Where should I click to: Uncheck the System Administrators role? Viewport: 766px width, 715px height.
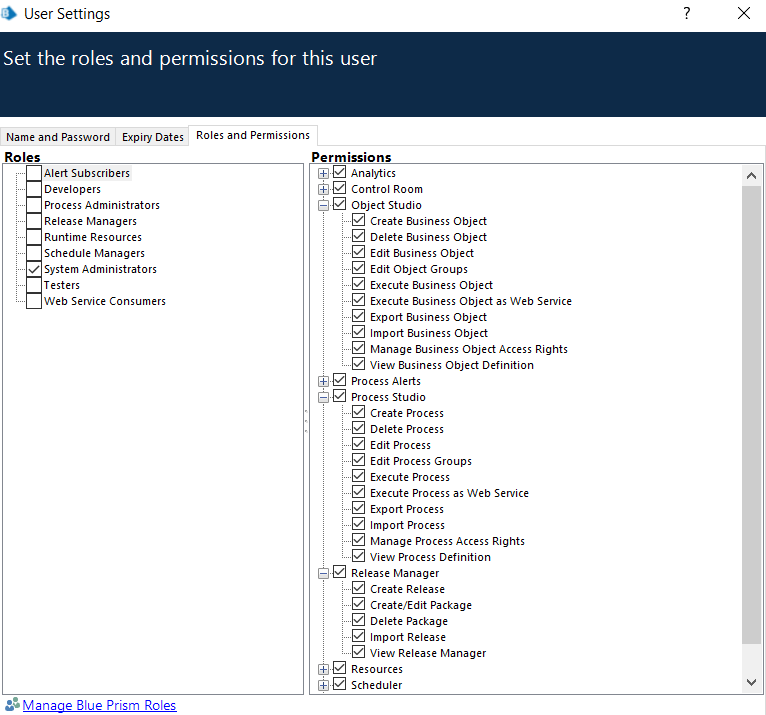coord(34,269)
